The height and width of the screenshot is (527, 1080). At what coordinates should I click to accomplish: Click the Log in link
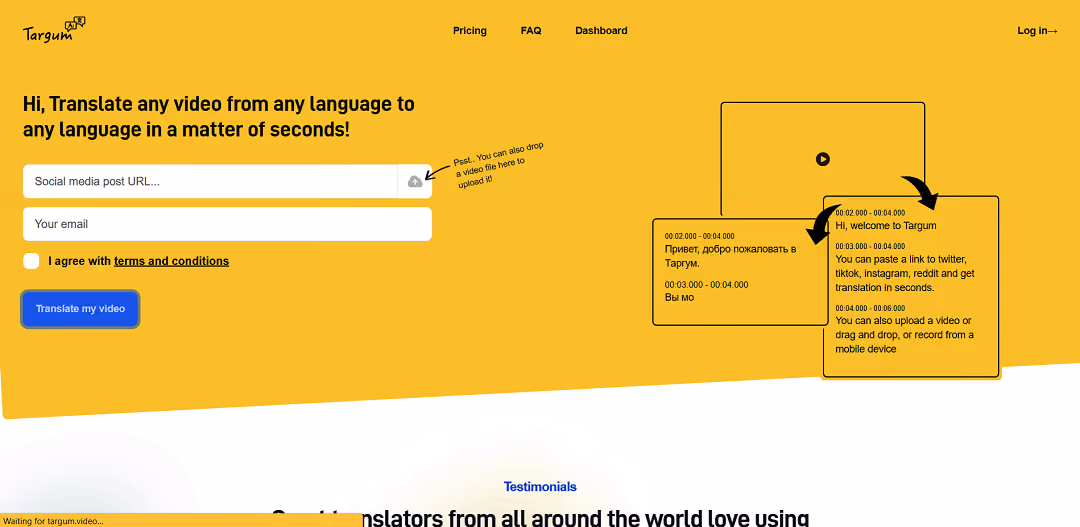click(x=1037, y=30)
